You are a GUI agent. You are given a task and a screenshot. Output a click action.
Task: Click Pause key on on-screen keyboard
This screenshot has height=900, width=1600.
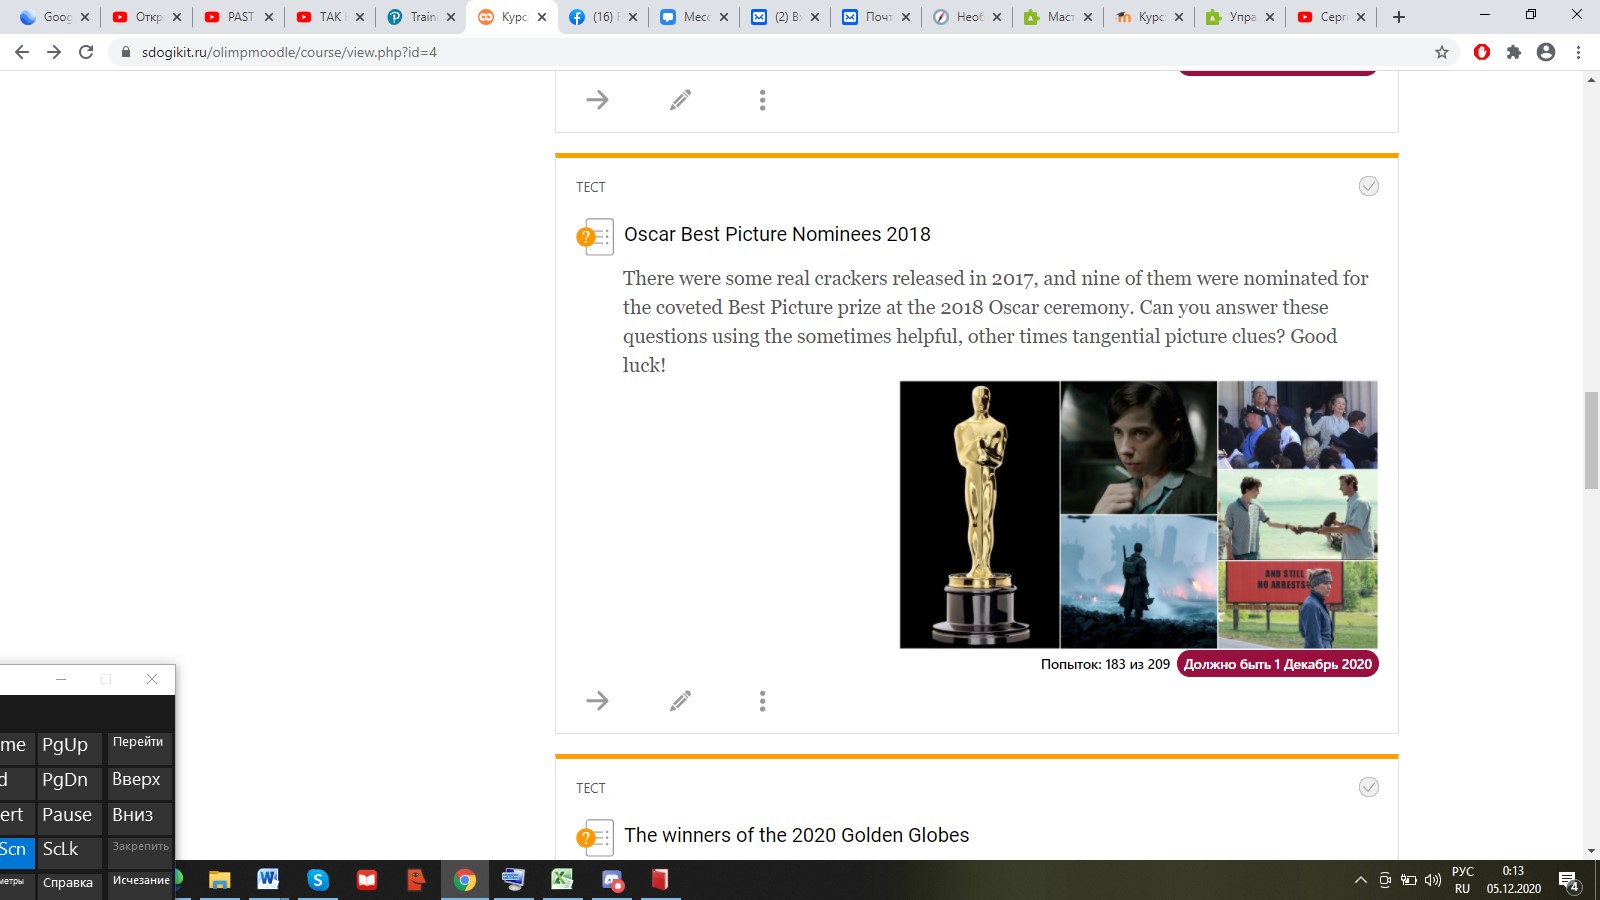pyautogui.click(x=70, y=816)
